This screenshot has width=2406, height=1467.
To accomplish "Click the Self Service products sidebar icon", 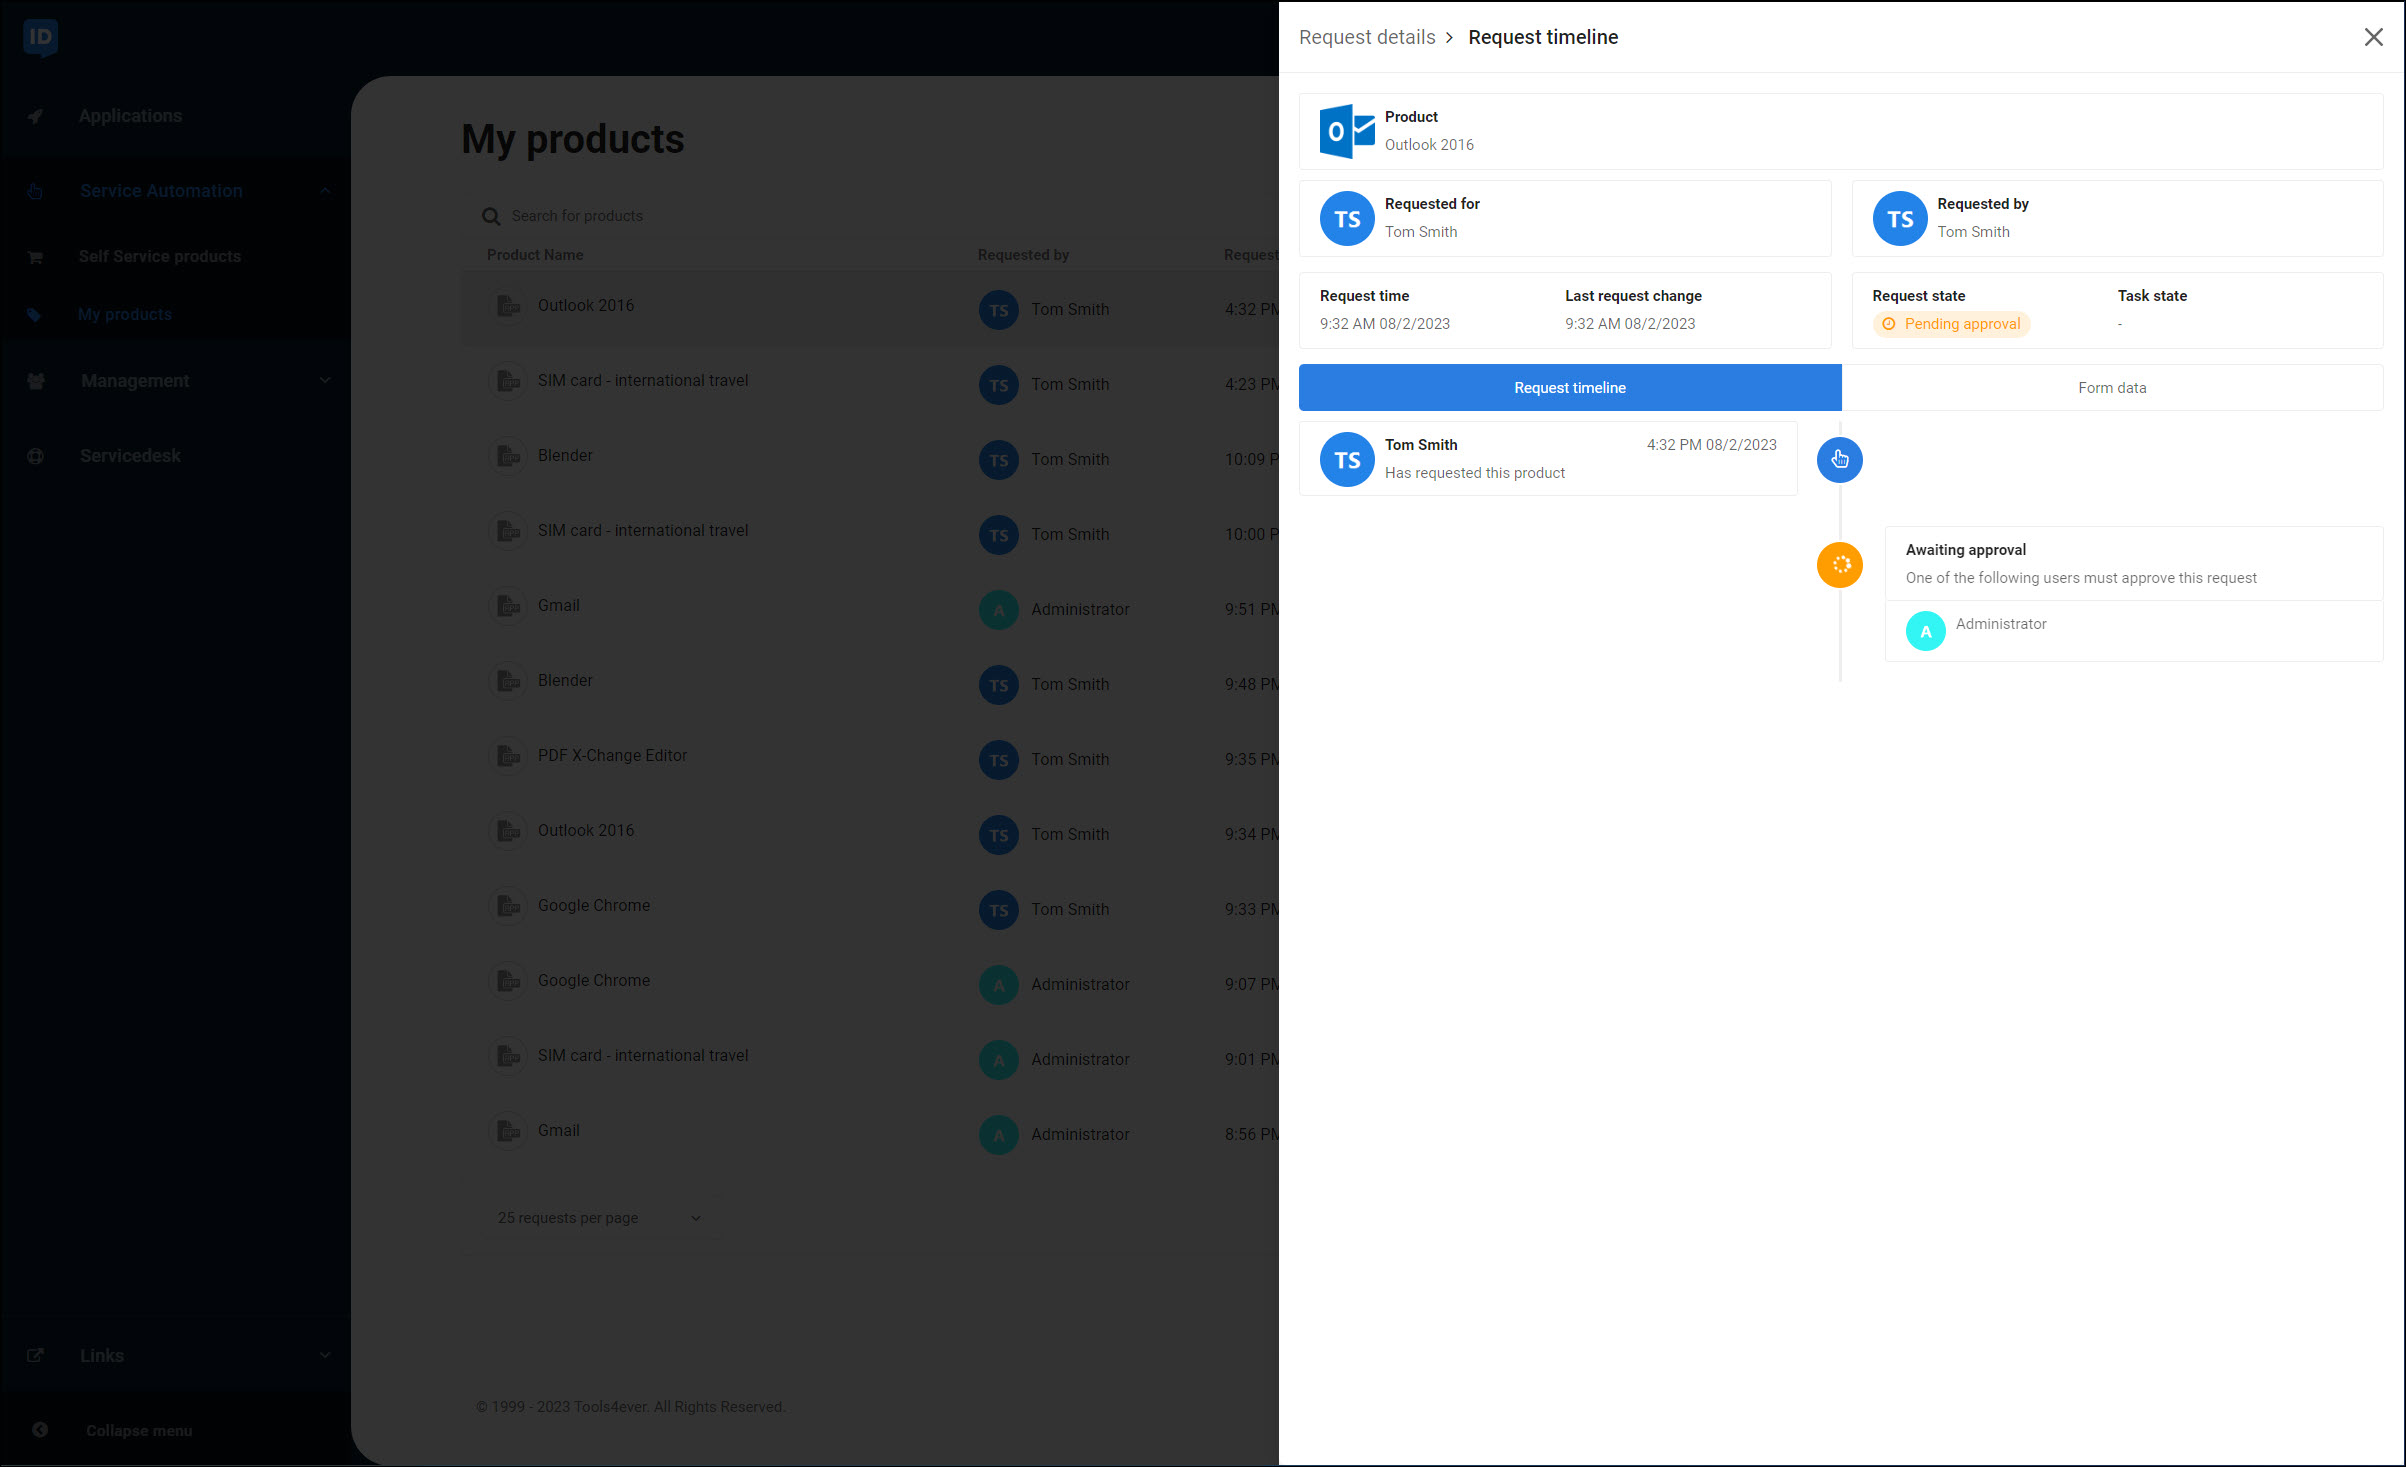I will 36,254.
